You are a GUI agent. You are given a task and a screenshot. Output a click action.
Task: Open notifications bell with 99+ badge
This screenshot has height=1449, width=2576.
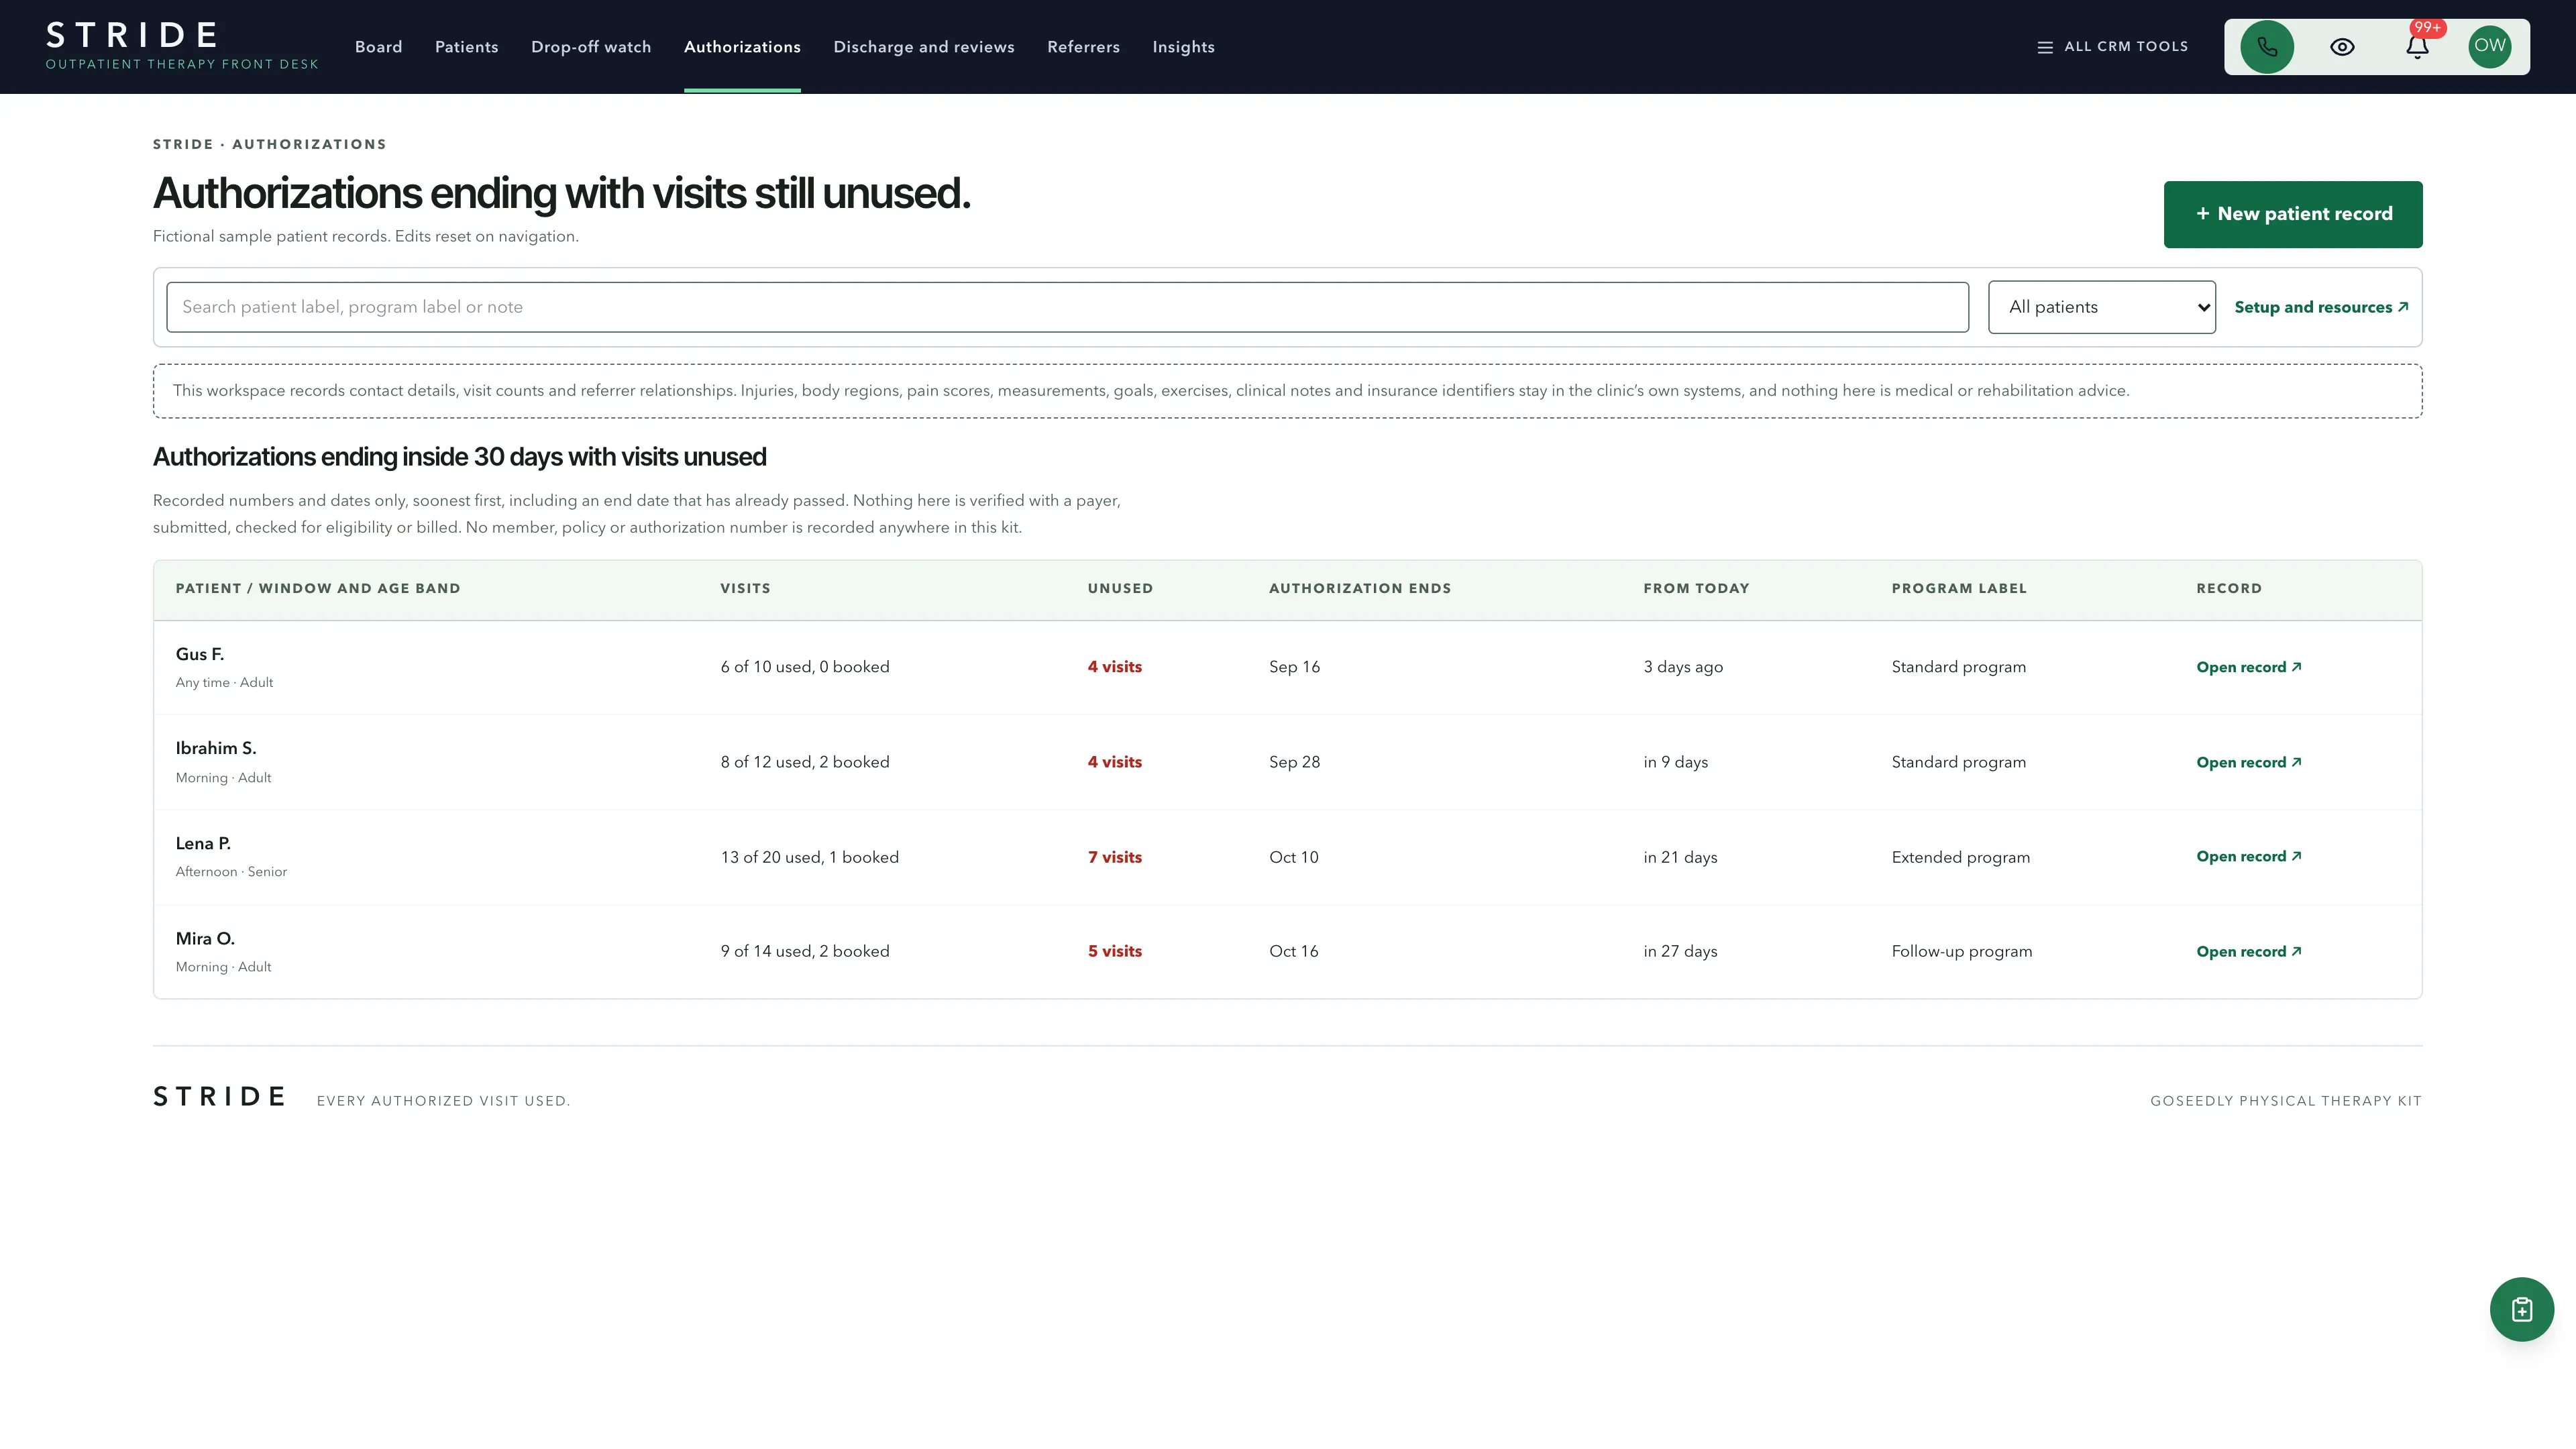pyautogui.click(x=2417, y=47)
